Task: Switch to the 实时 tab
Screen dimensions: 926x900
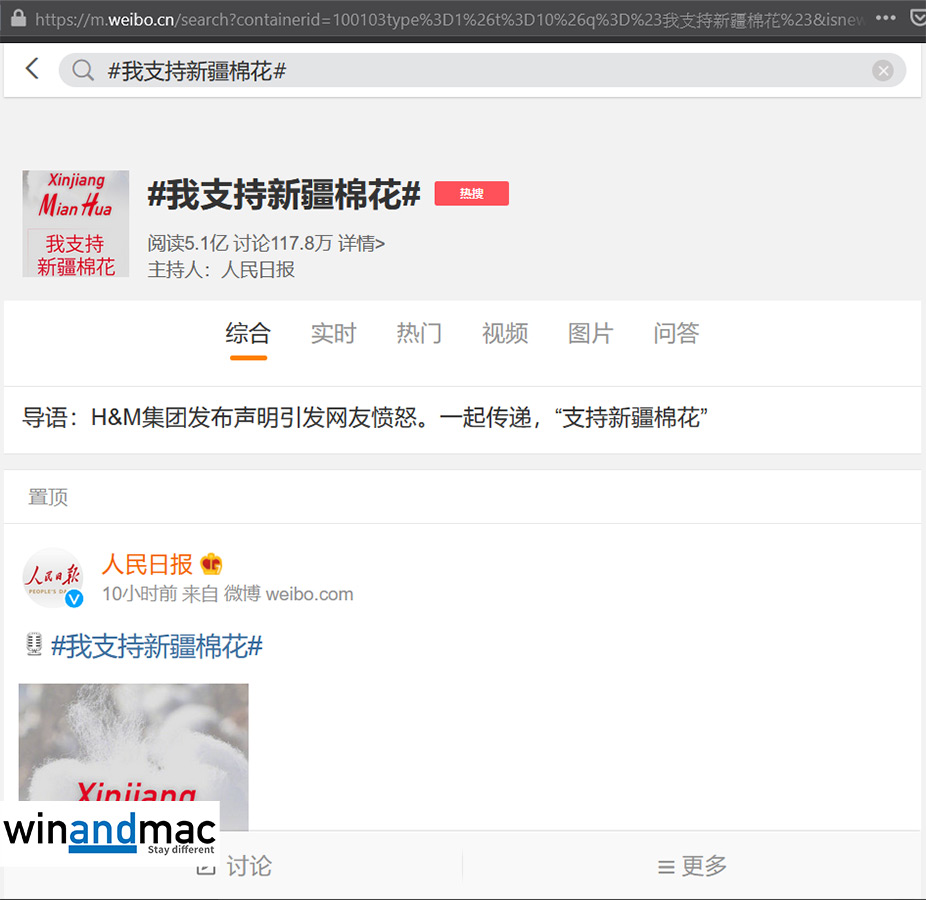Action: [x=333, y=333]
